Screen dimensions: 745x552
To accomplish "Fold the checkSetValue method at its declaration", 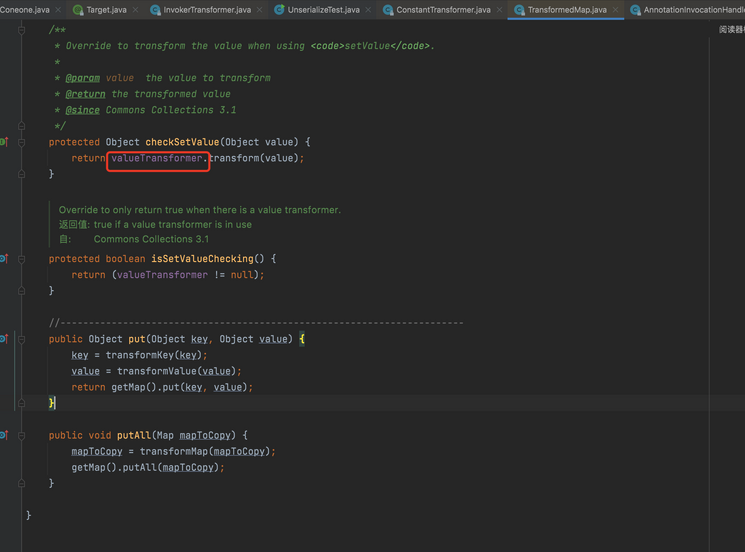I will 21,142.
